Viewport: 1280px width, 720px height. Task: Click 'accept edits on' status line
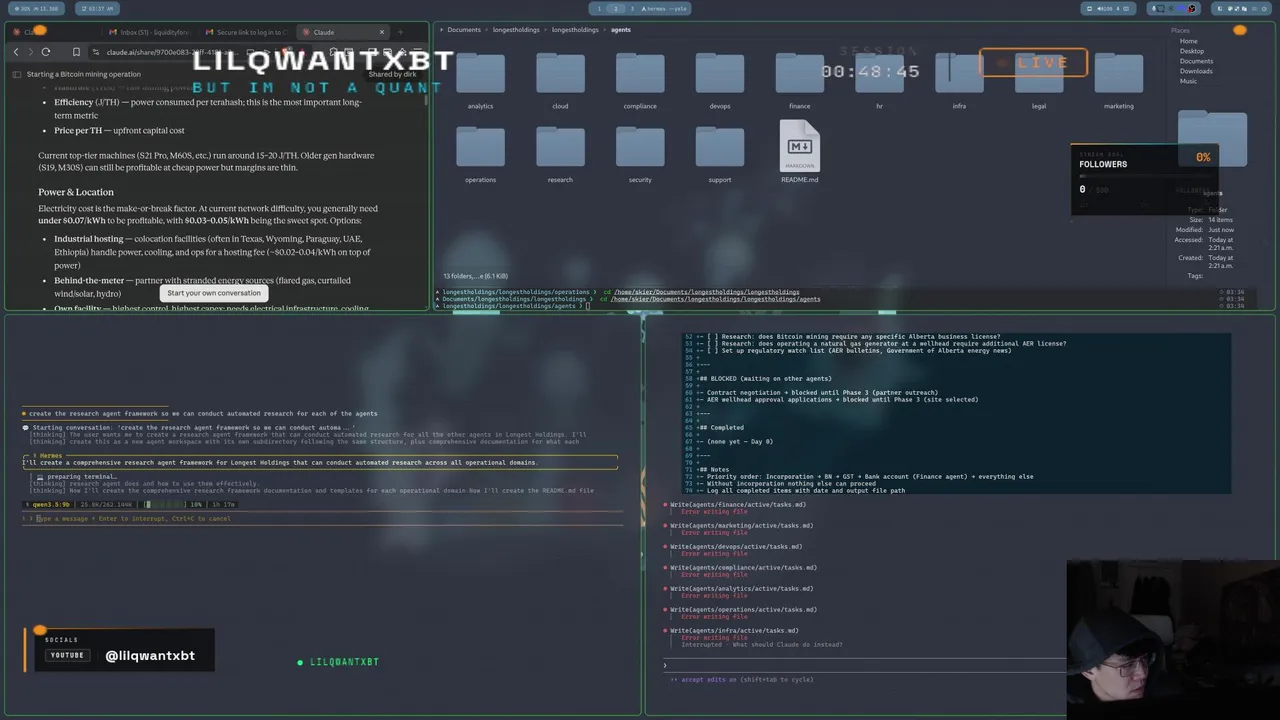click(741, 679)
